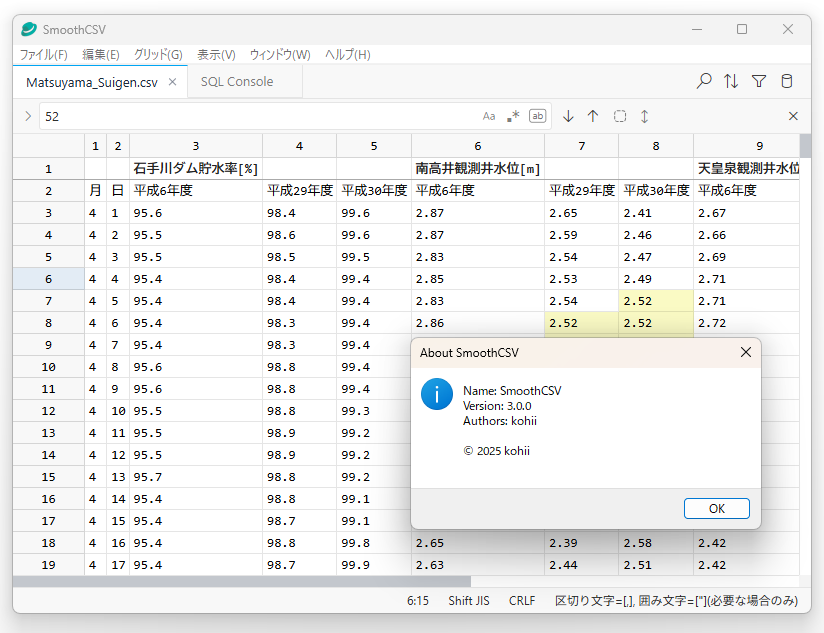Open the filter tool from the toolbar

click(x=759, y=81)
